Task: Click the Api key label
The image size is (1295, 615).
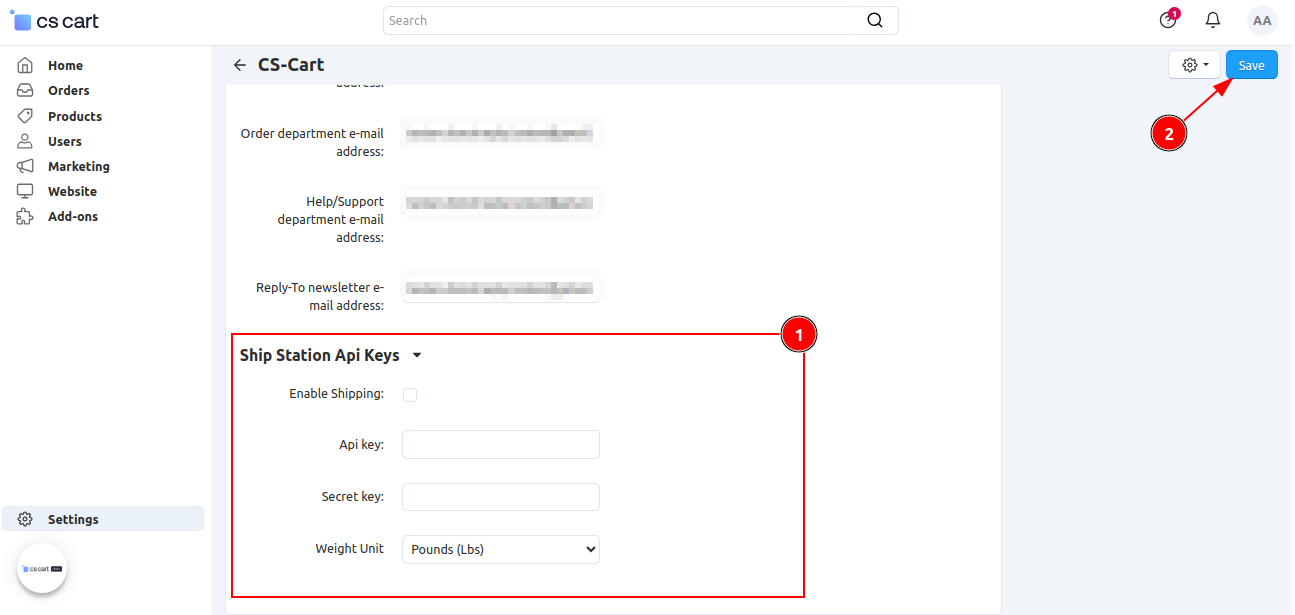Action: coord(361,445)
